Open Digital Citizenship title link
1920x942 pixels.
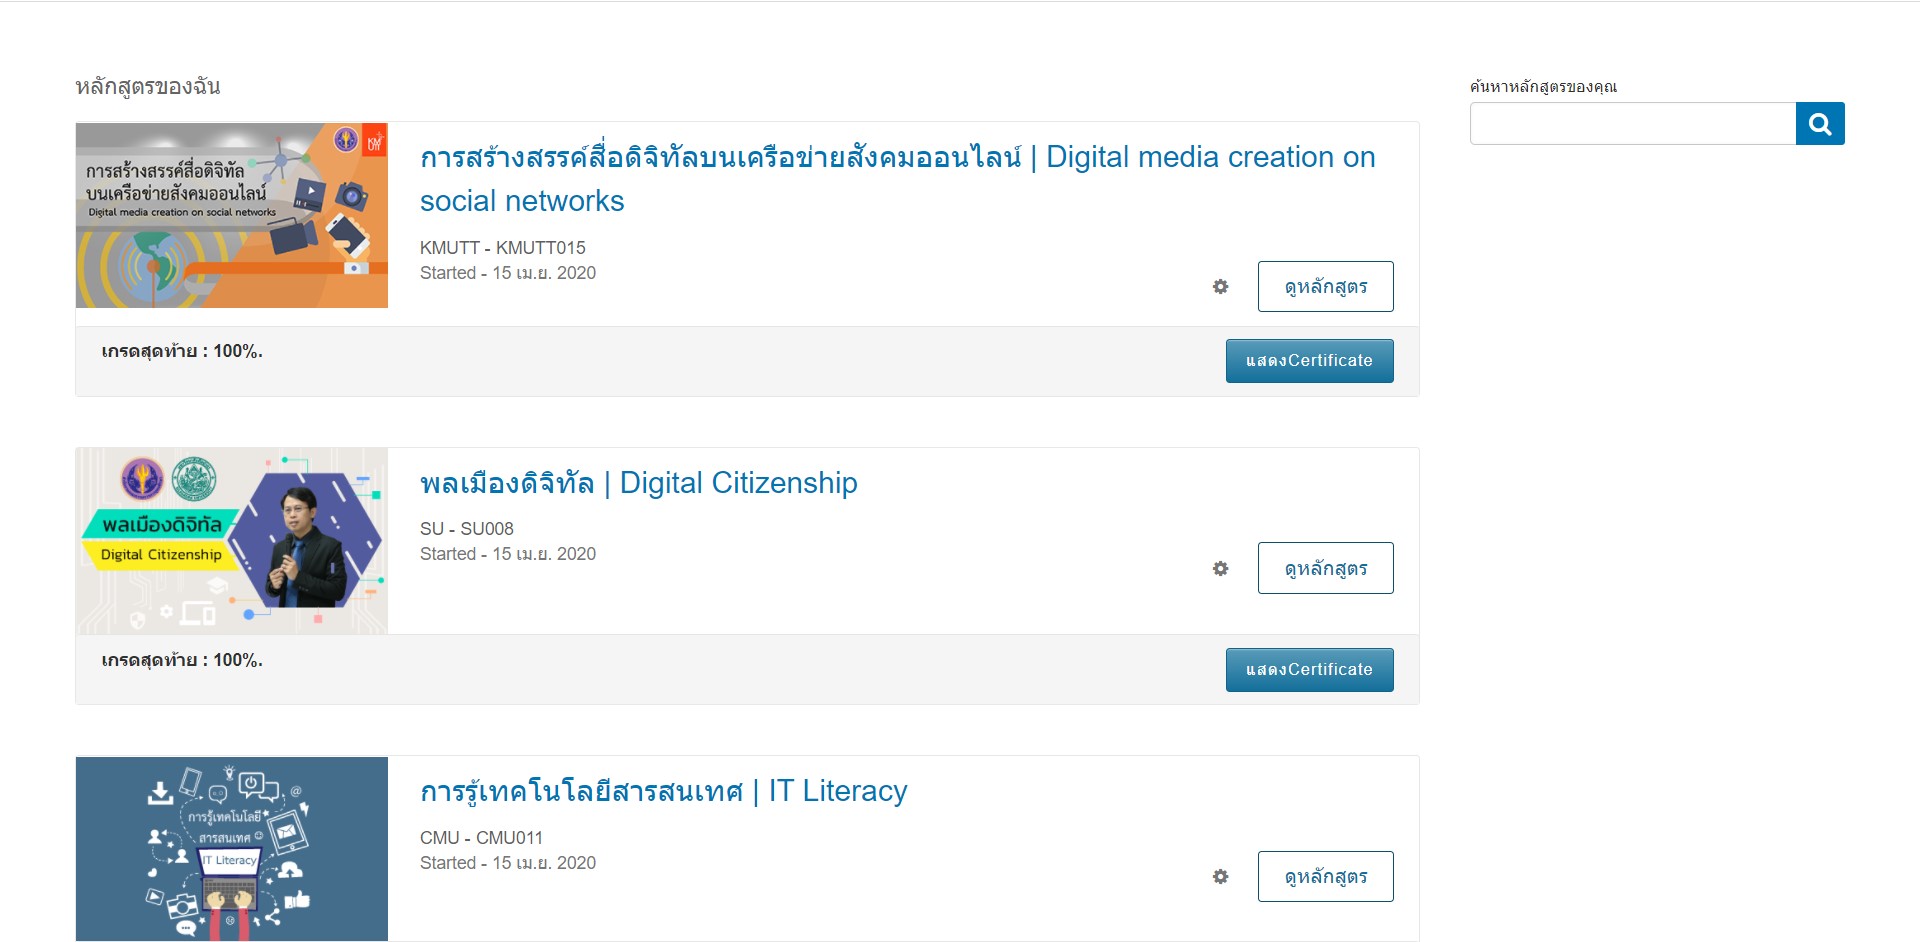click(x=638, y=483)
